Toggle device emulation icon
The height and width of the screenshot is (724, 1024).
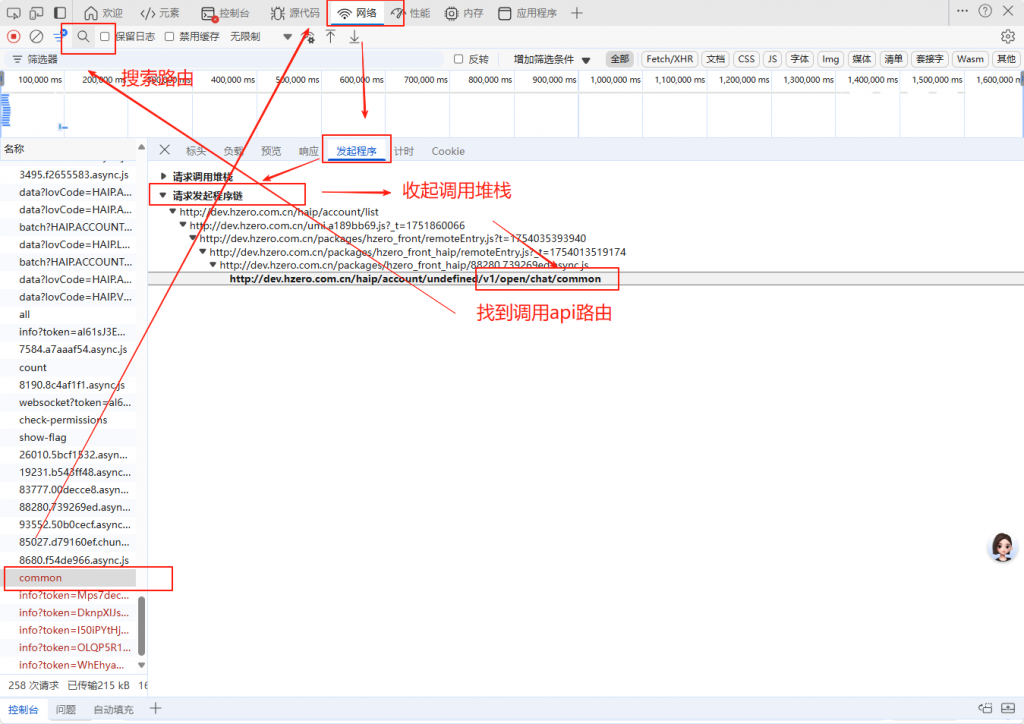(36, 13)
